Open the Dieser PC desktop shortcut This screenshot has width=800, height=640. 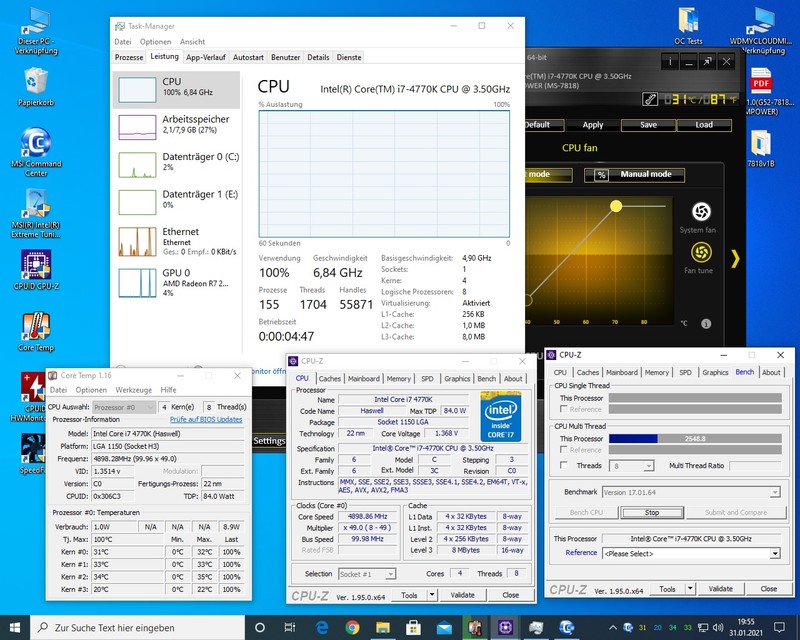click(x=36, y=32)
